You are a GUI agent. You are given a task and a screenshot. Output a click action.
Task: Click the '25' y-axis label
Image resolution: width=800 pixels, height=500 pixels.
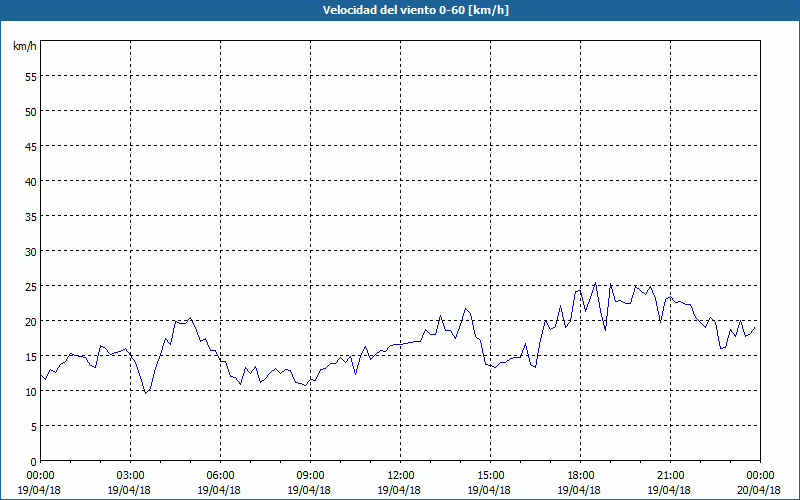tap(31, 287)
